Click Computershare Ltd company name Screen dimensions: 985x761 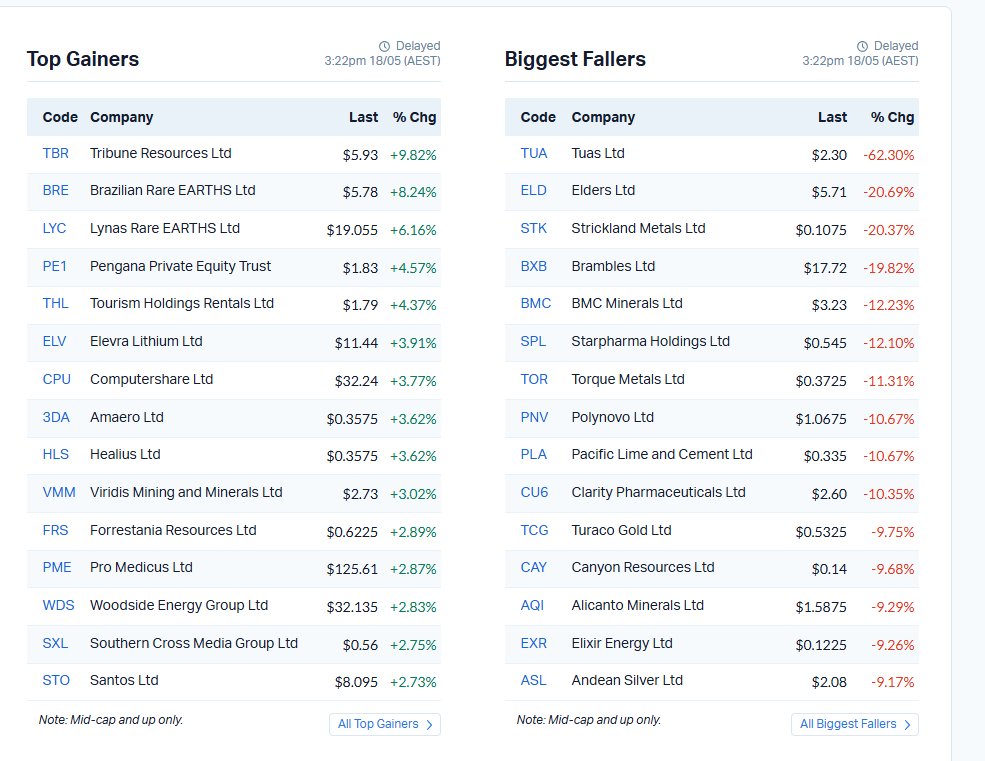point(151,380)
